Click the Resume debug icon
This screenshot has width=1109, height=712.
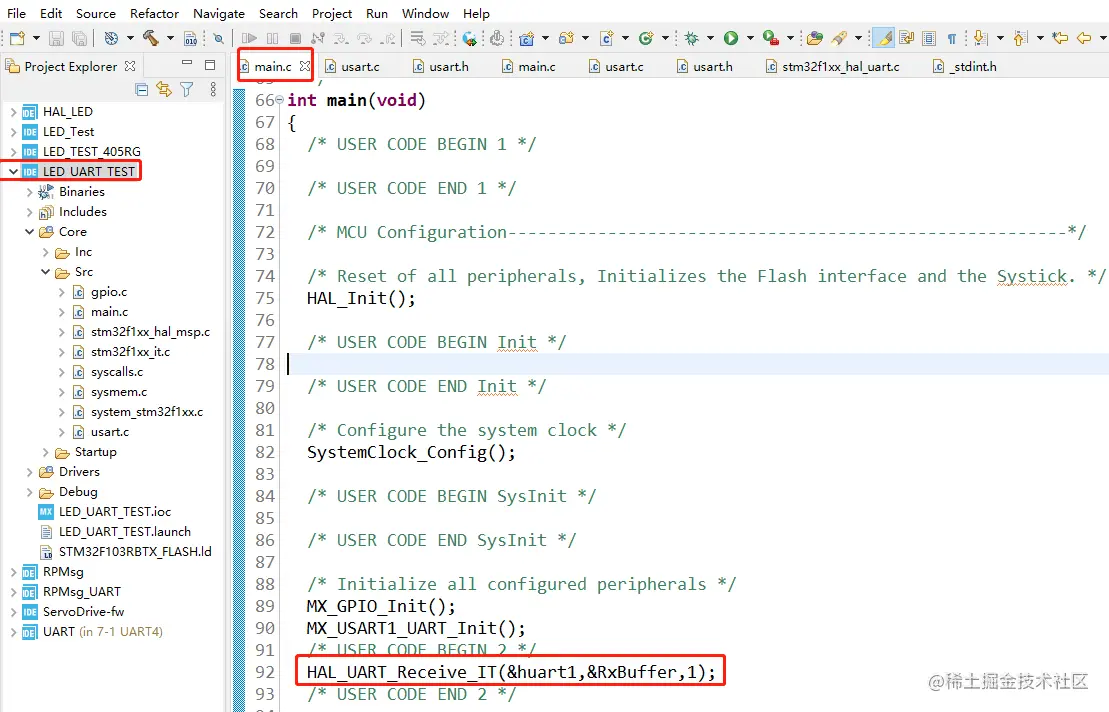click(249, 38)
